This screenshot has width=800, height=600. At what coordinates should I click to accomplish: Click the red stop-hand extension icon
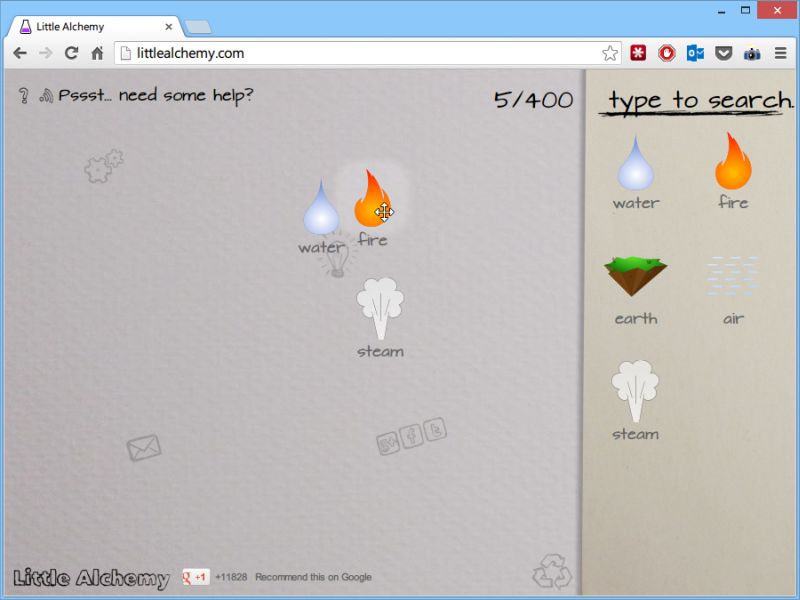(666, 53)
